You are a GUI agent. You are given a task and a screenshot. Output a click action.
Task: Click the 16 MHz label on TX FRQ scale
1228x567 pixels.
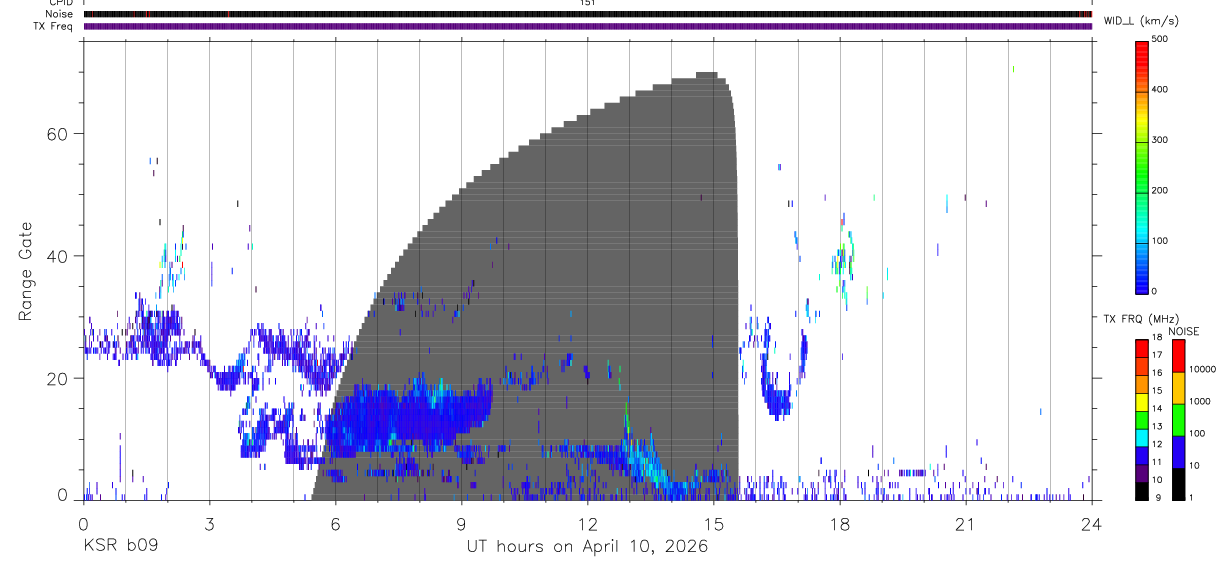coord(1158,373)
